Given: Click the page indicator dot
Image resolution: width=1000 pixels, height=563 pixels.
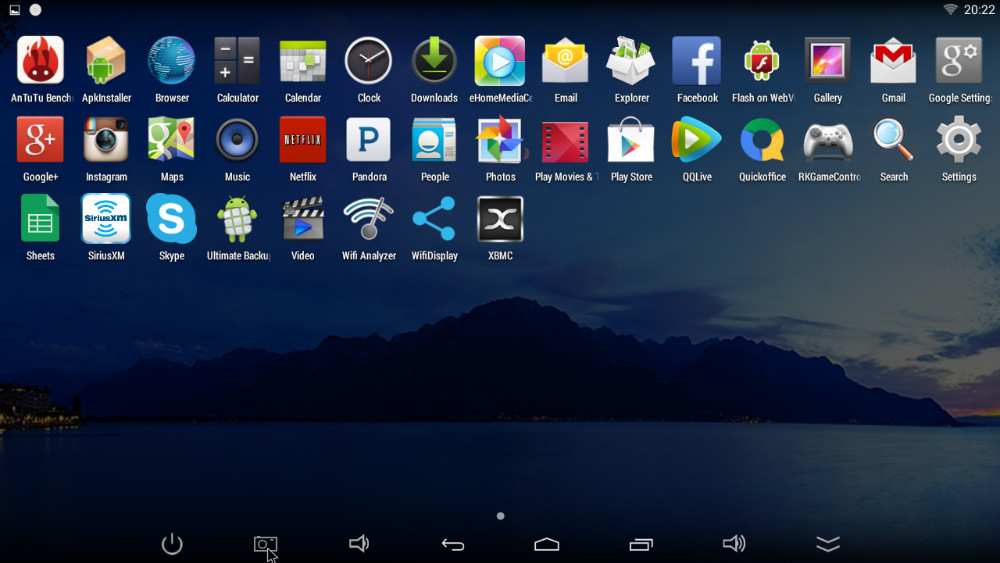Looking at the screenshot, I should pyautogui.click(x=501, y=516).
